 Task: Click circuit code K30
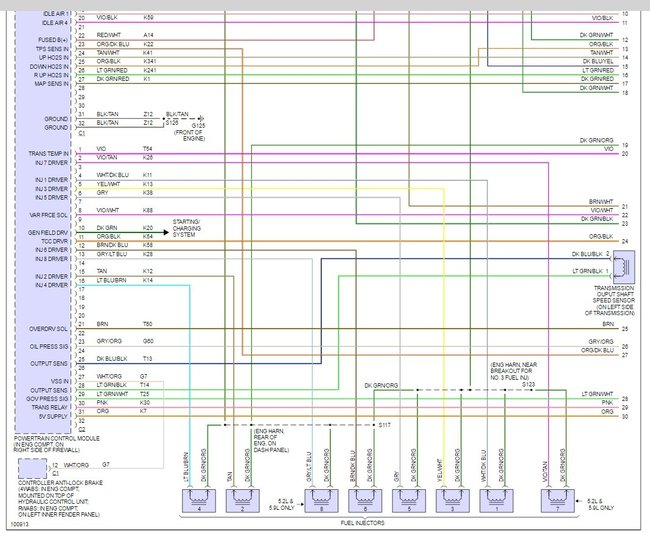(145, 403)
